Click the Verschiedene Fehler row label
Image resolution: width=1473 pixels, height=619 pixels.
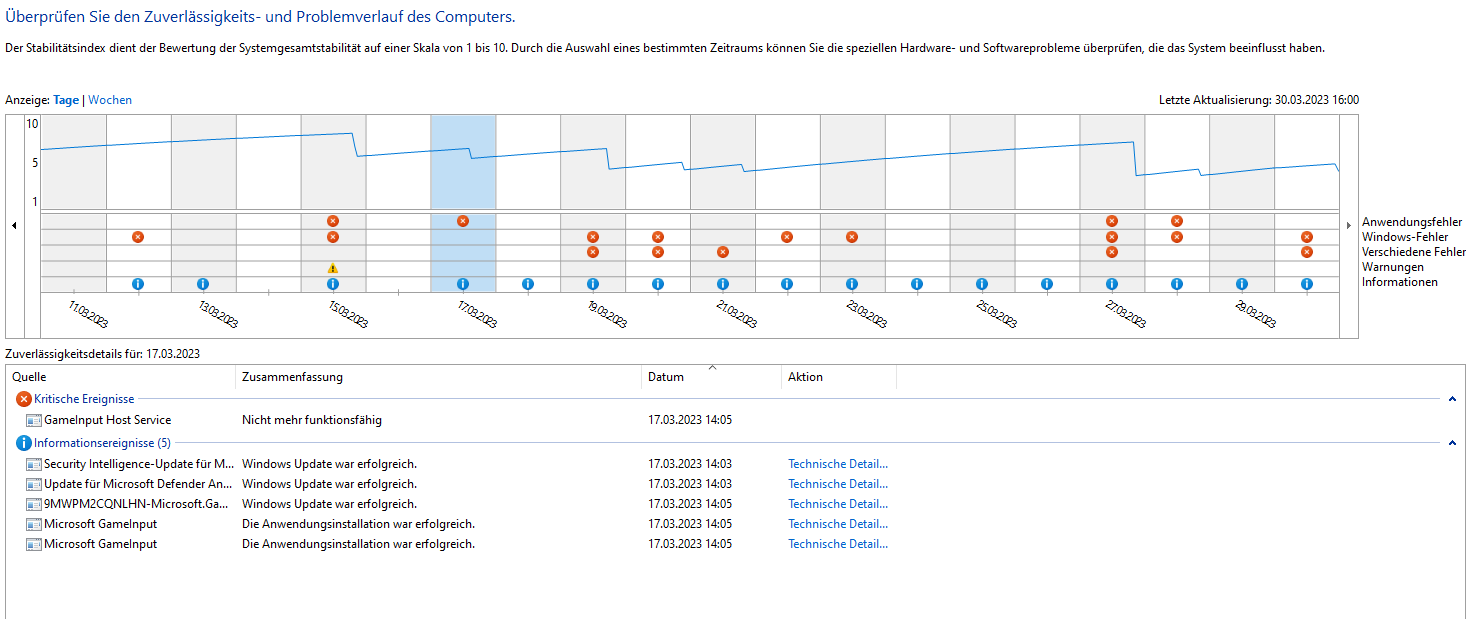click(x=1414, y=253)
